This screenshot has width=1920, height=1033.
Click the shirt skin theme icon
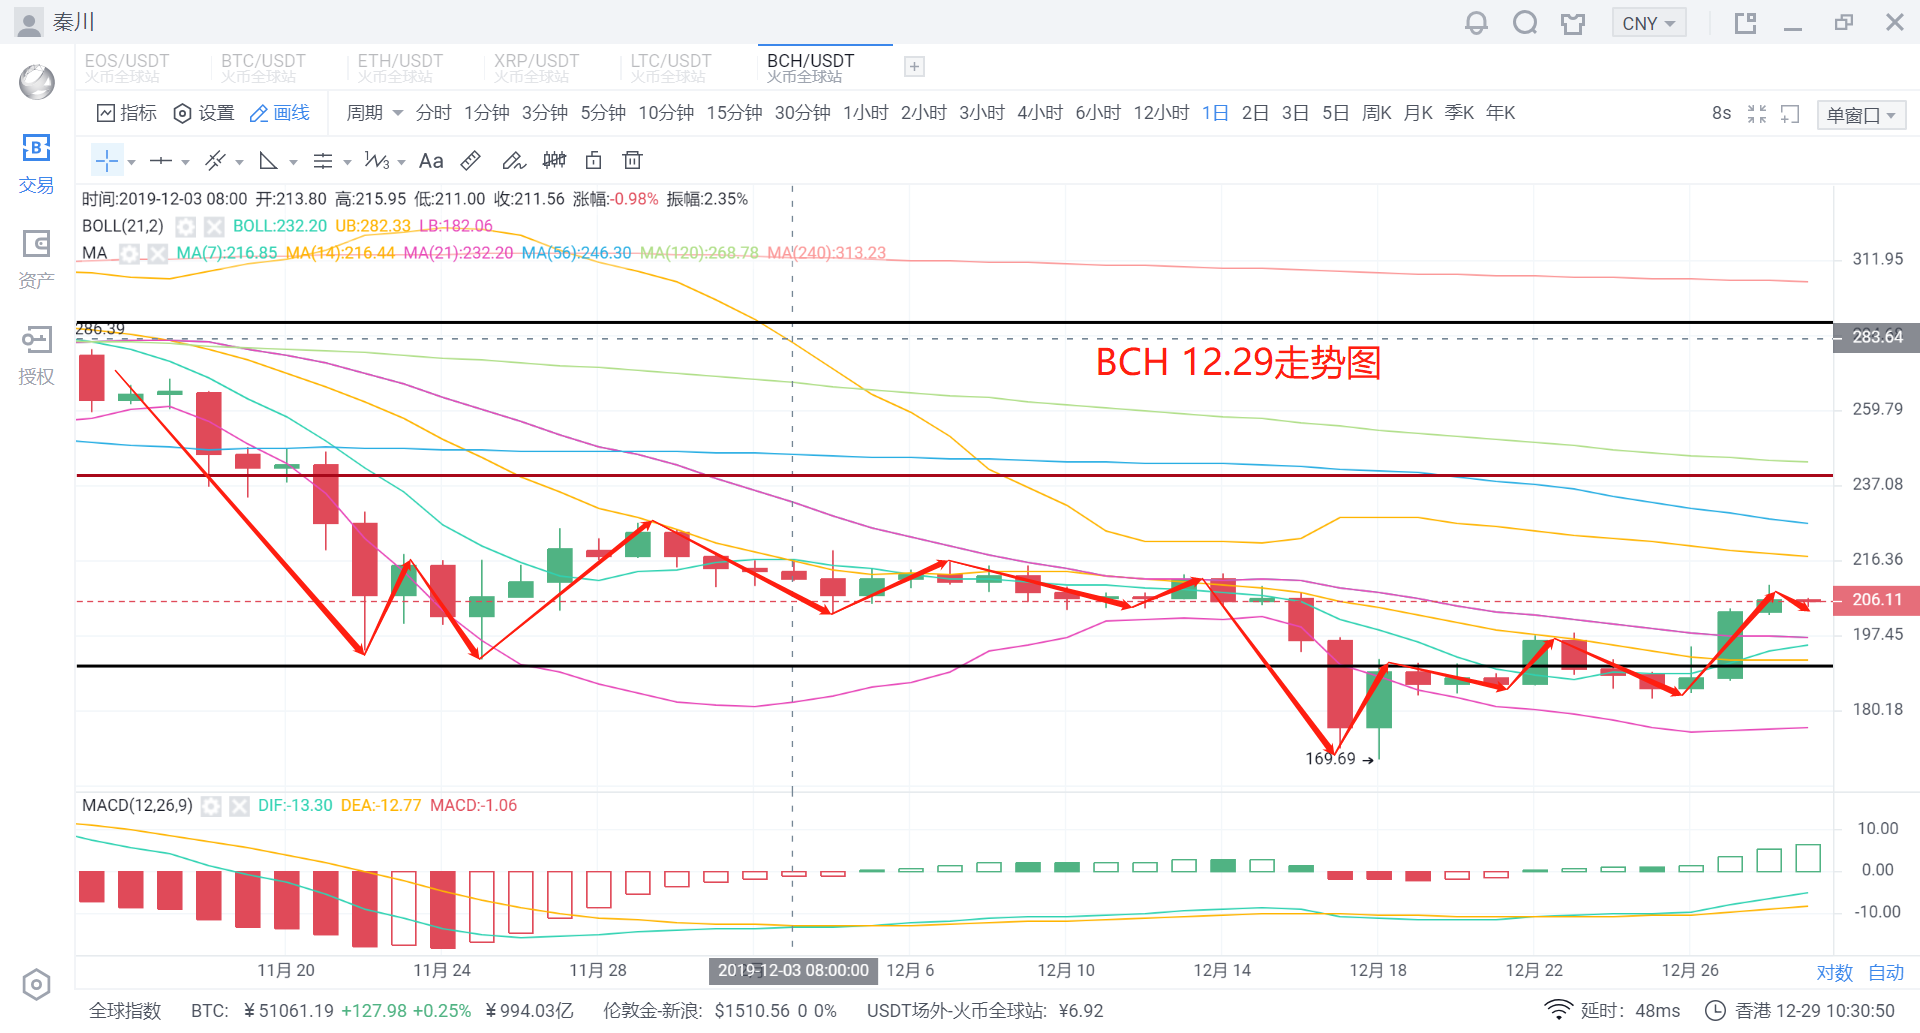(x=1573, y=23)
